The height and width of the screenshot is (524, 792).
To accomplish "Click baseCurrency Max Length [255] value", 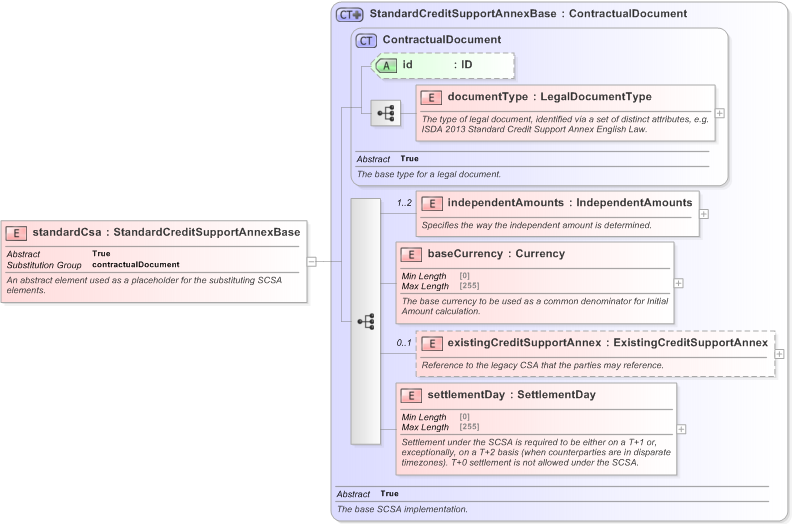I will (x=469, y=286).
